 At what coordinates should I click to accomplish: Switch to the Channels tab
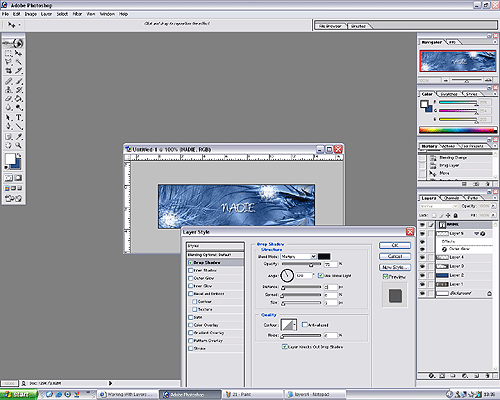[452, 198]
